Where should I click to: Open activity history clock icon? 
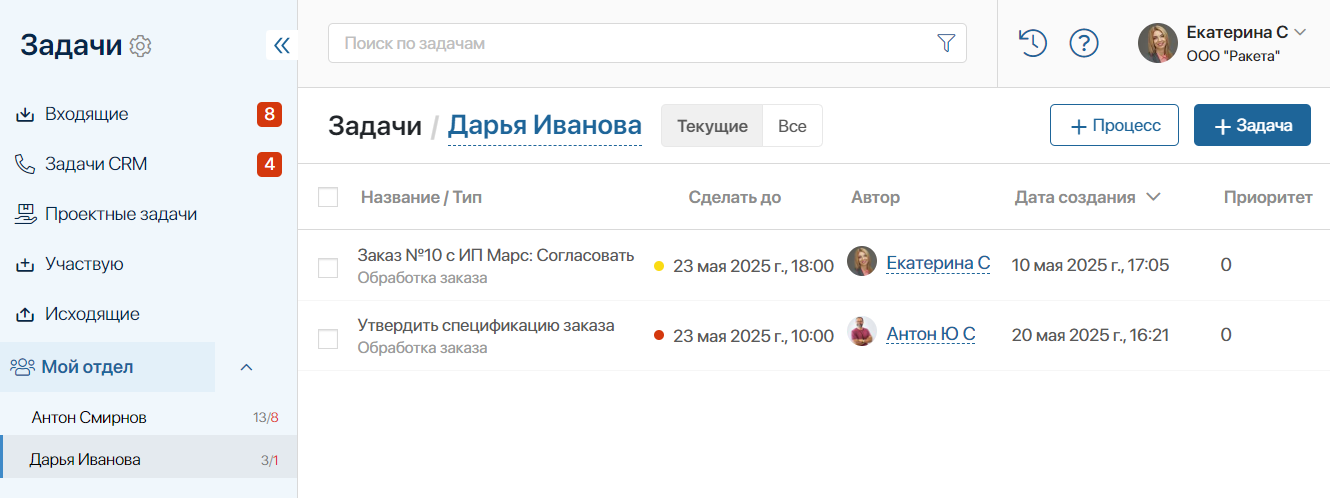click(1032, 43)
